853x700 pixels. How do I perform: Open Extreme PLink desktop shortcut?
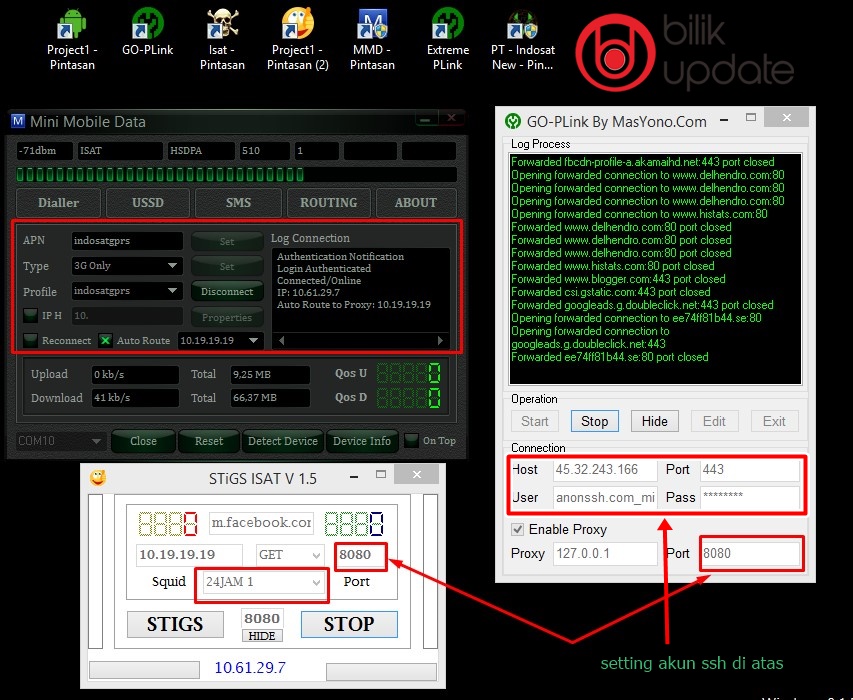pyautogui.click(x=448, y=40)
